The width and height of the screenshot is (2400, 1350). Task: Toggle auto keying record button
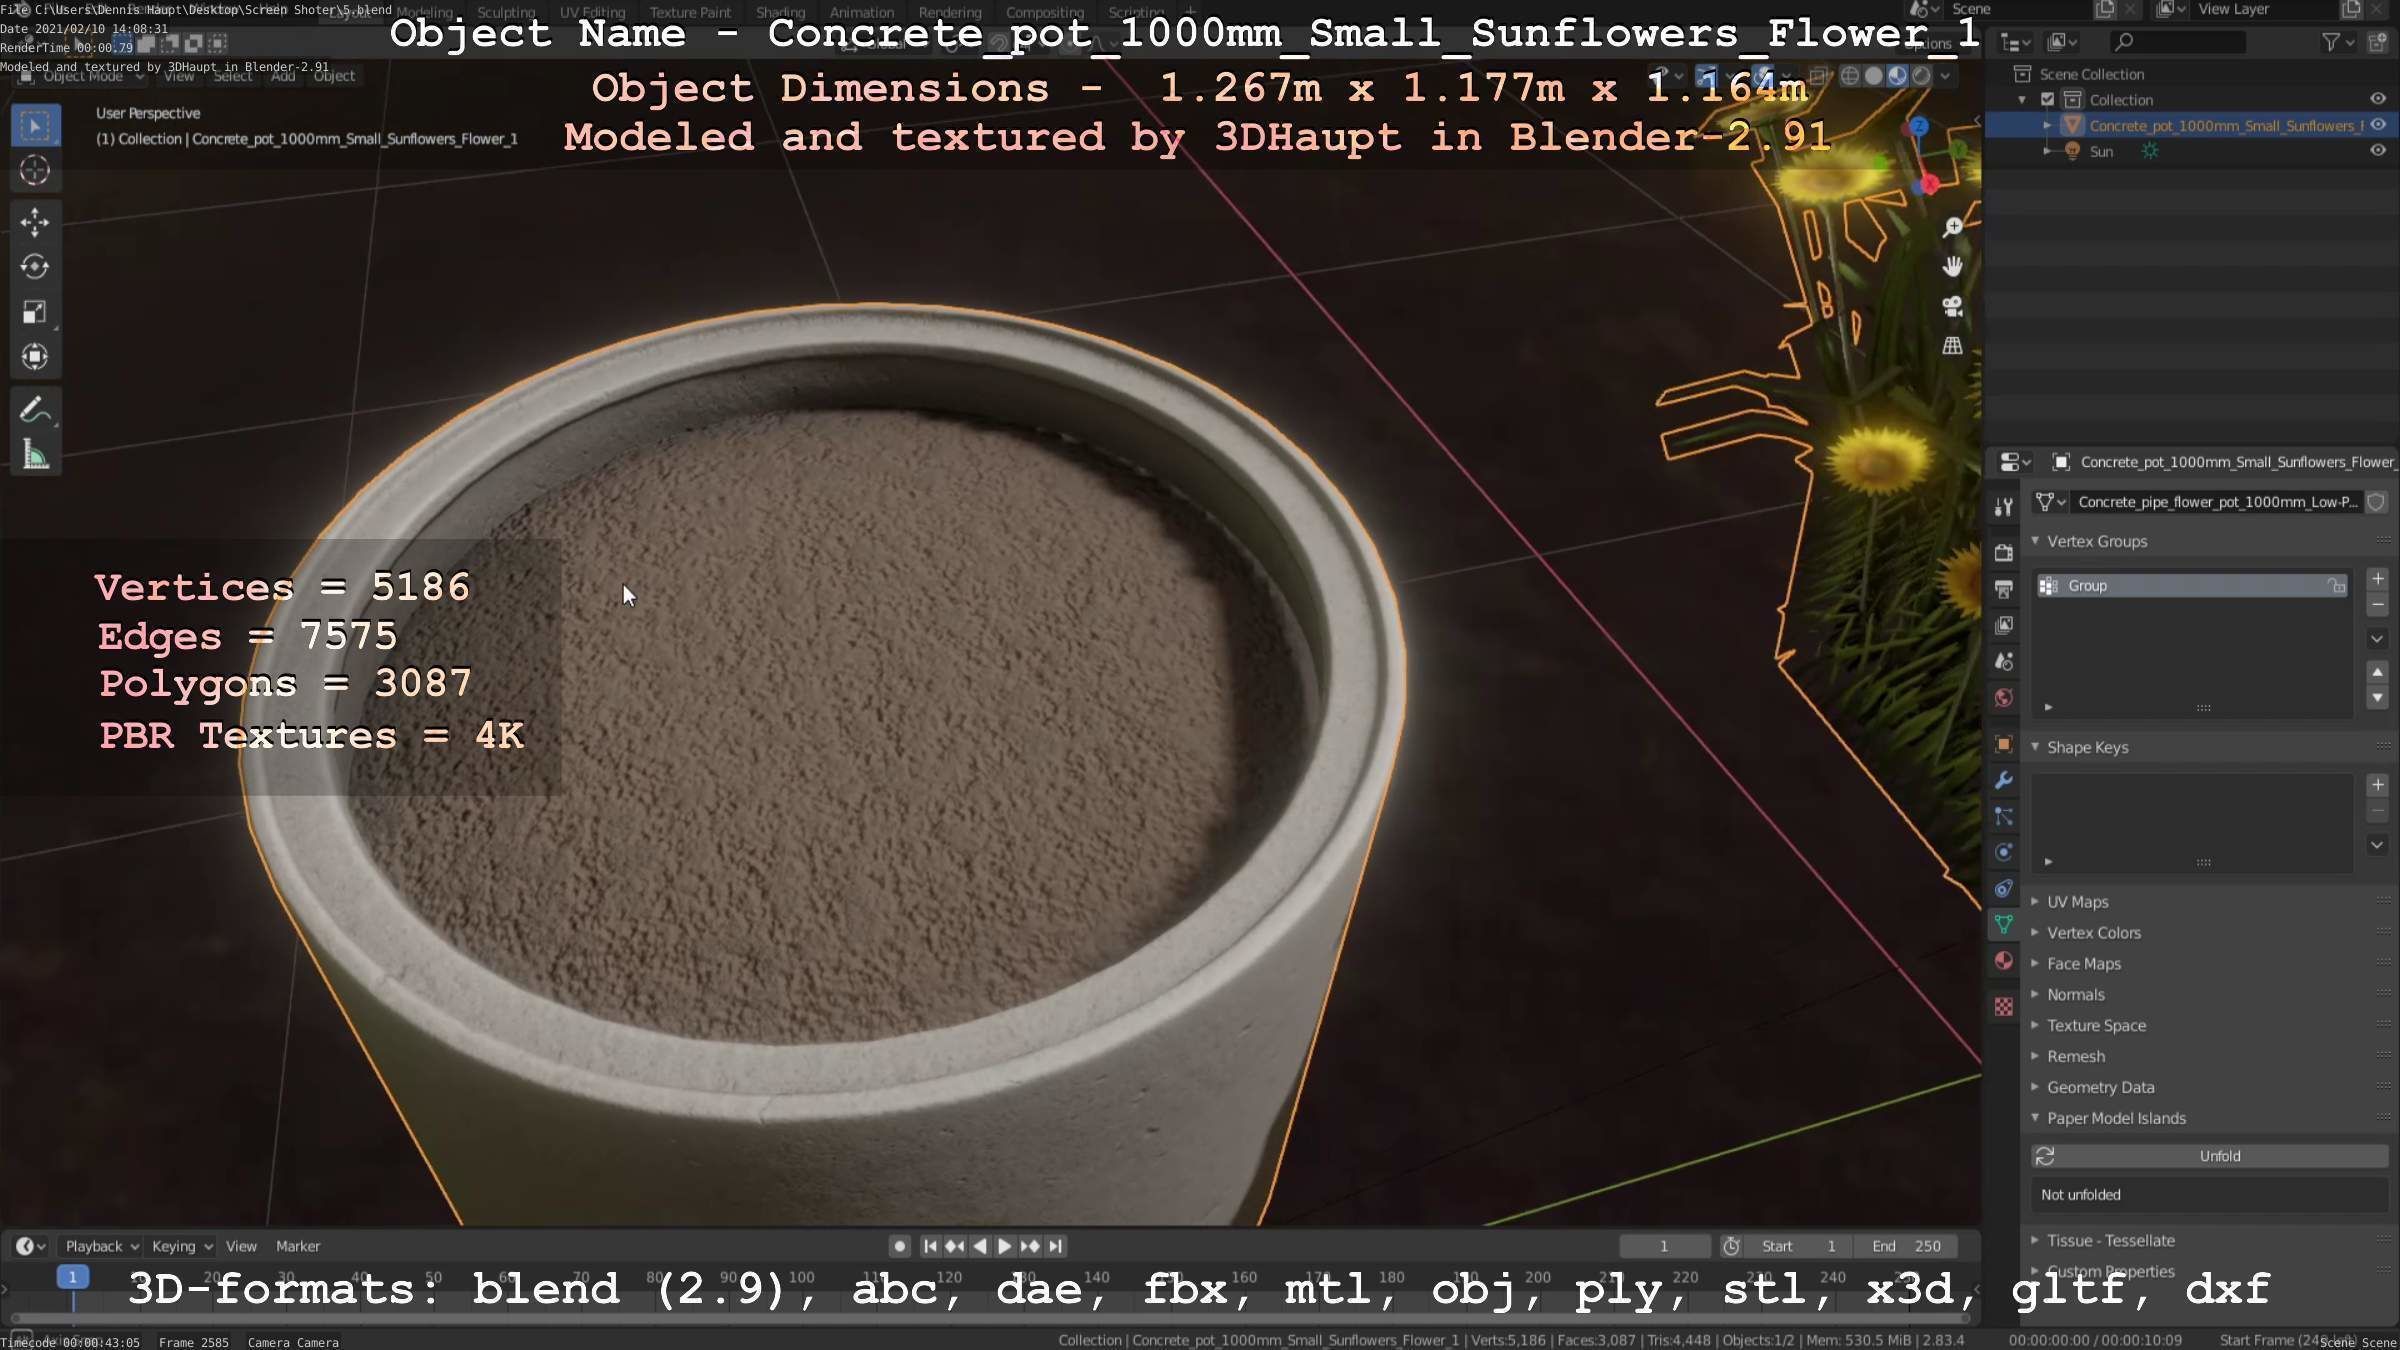(x=899, y=1246)
